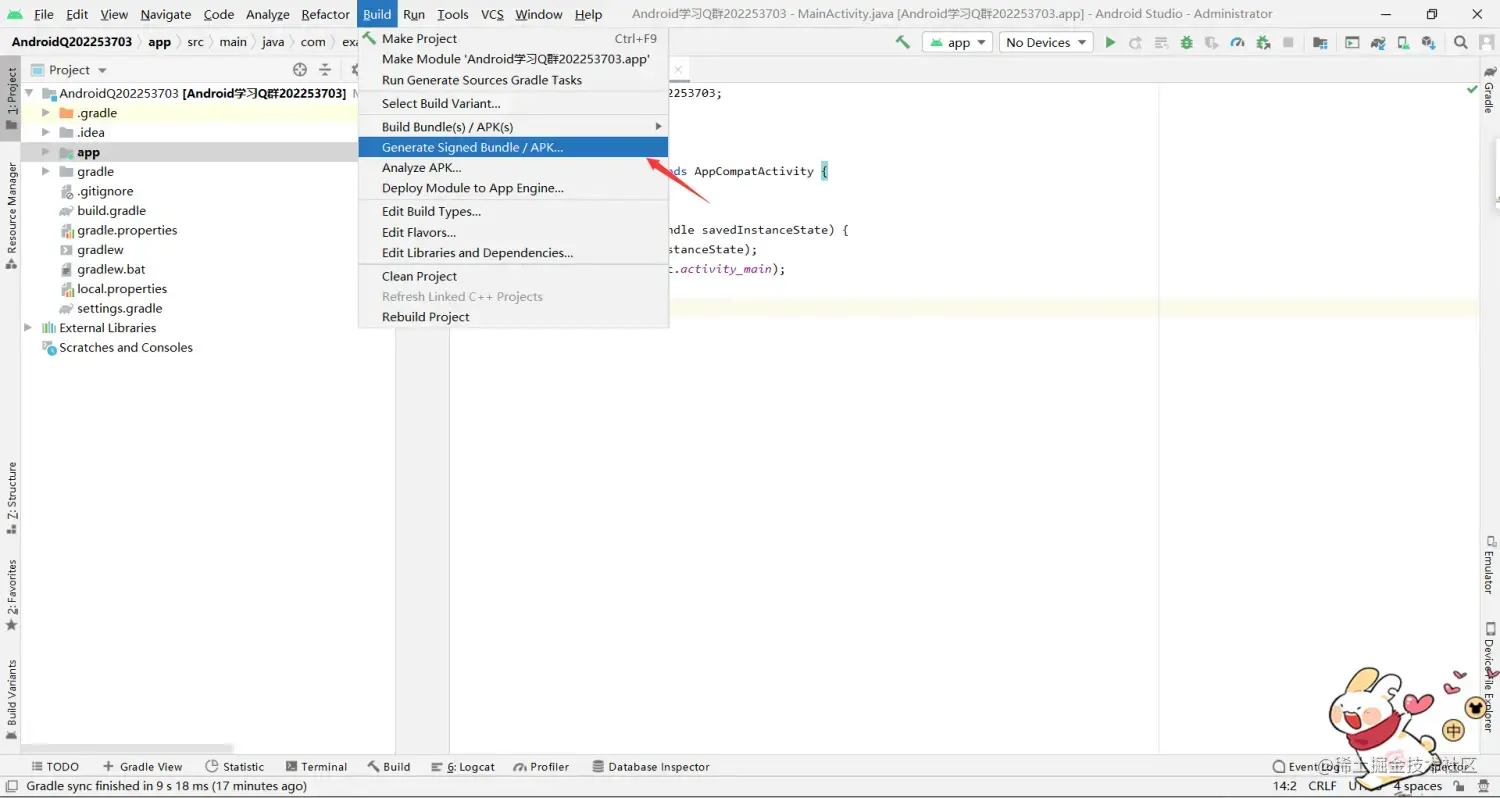The image size is (1500, 798).
Task: Open the Terminal tool window button
Action: click(316, 767)
